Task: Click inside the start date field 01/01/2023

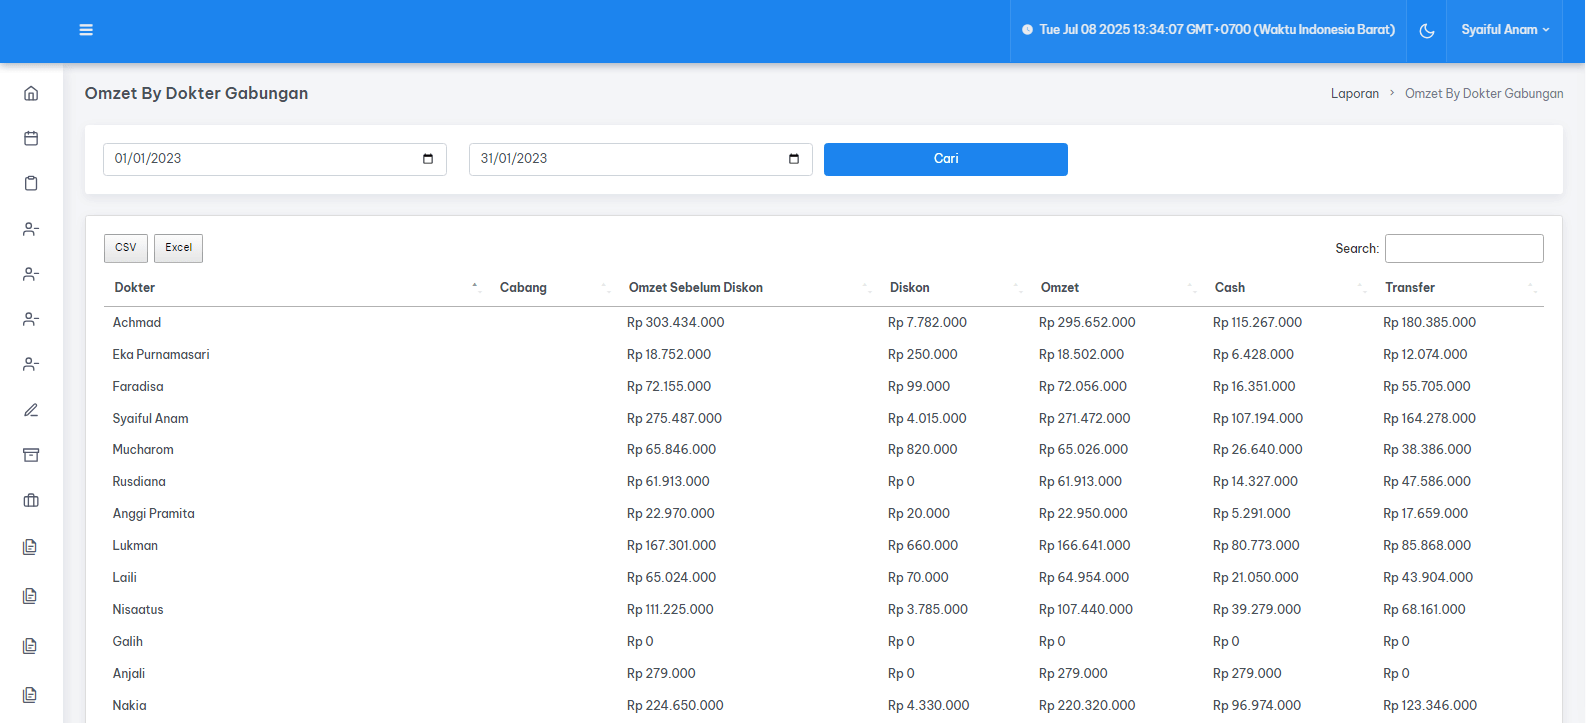Action: click(x=275, y=159)
